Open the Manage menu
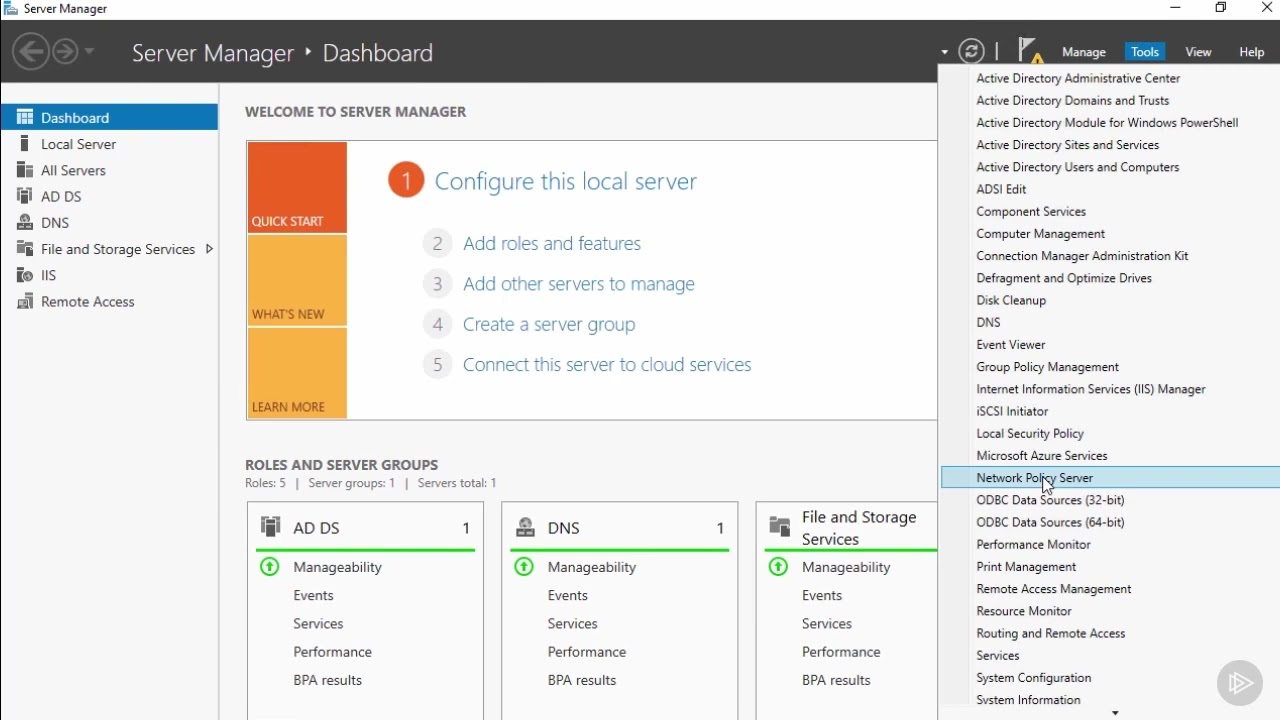 click(1083, 52)
